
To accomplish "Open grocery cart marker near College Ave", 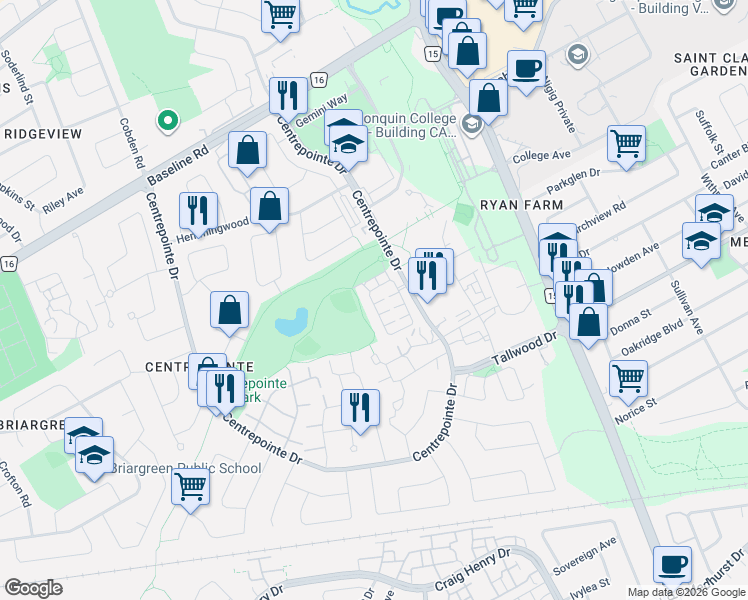I will (x=626, y=147).
